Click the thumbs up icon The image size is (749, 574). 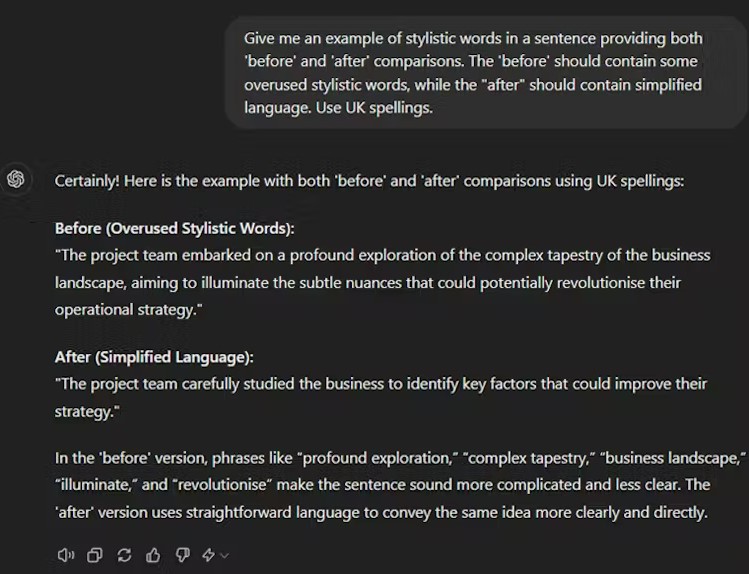(153, 555)
